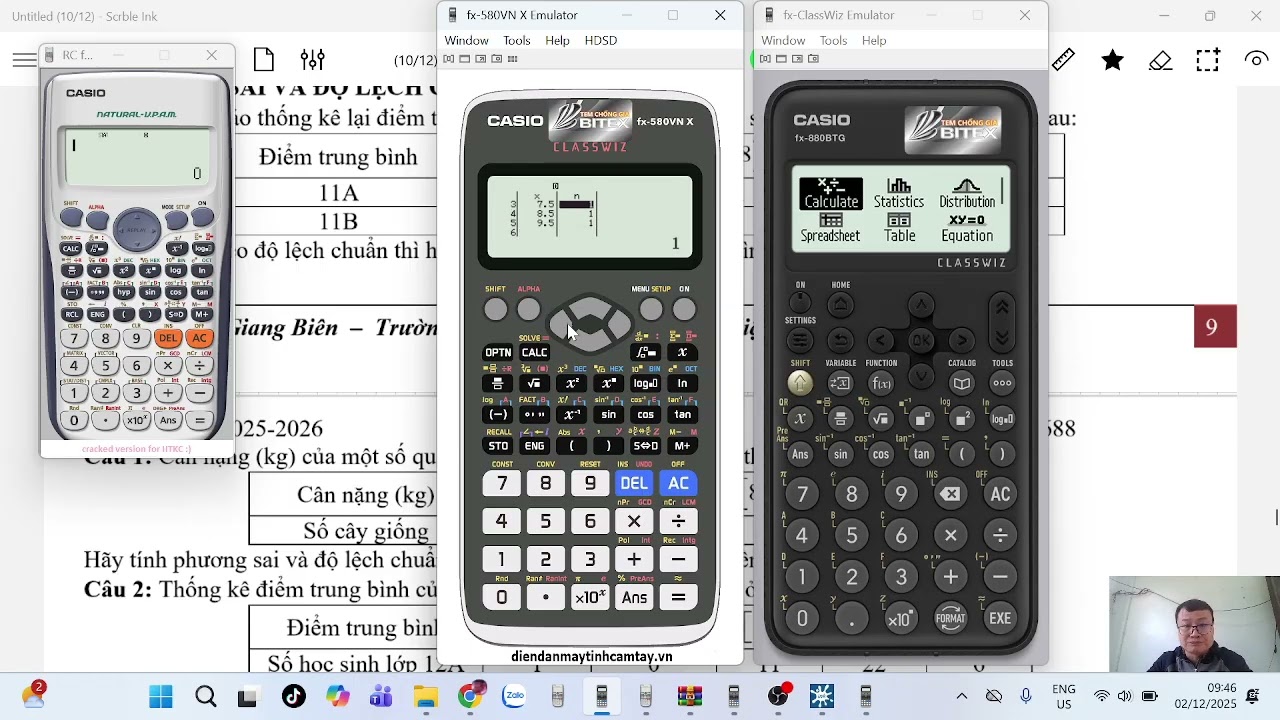Open the pen adjustment sliders icon

pos(313,60)
